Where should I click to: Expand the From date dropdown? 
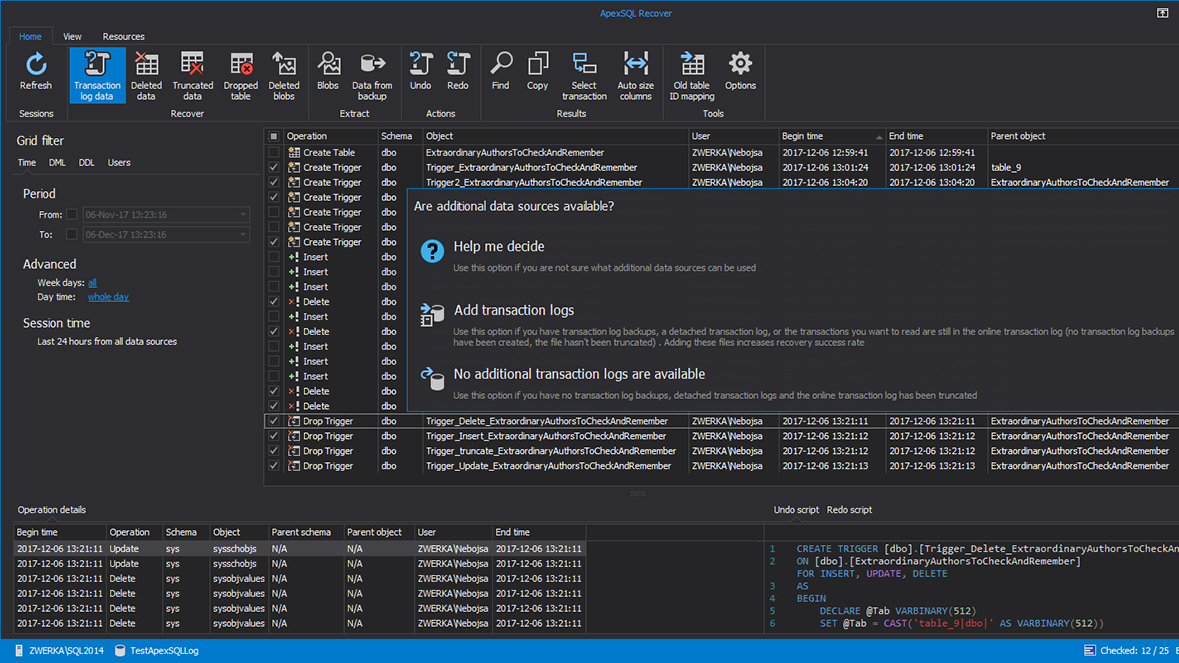(242, 215)
